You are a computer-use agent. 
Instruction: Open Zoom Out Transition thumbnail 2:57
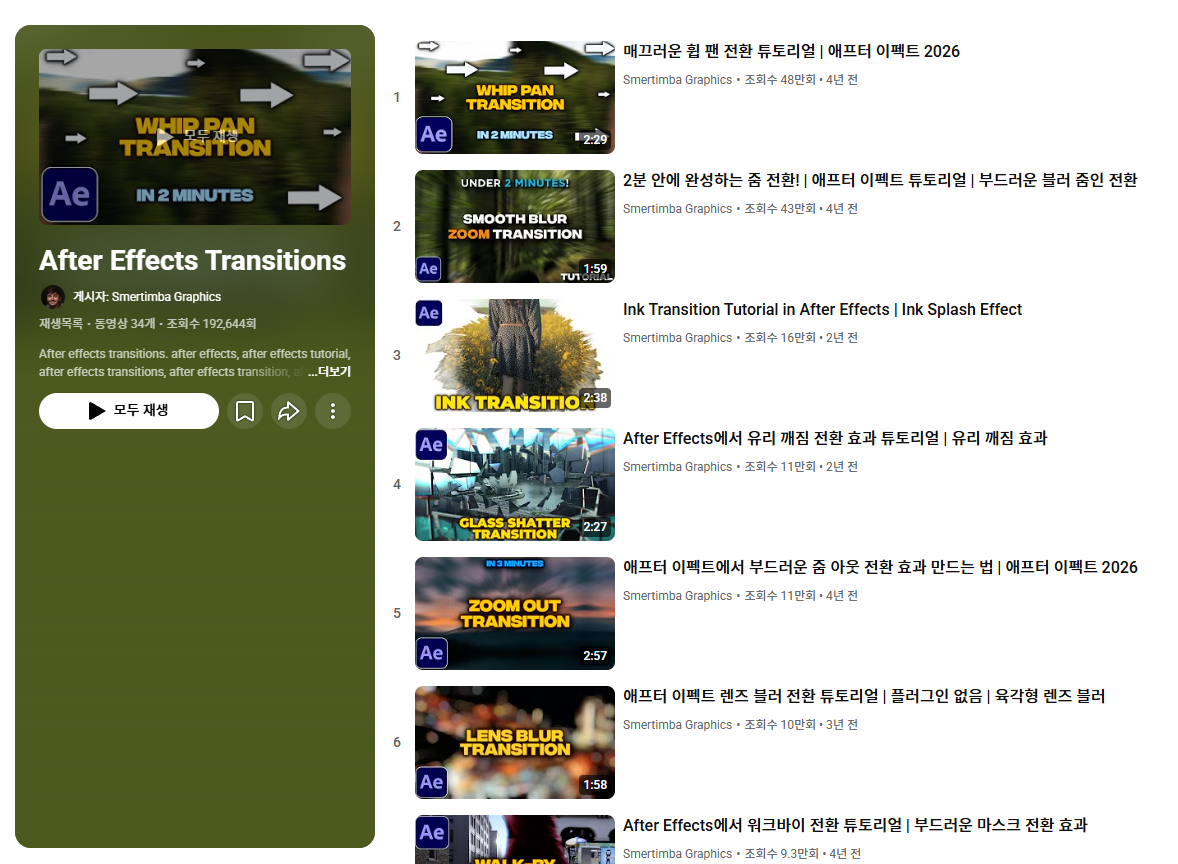(x=515, y=613)
